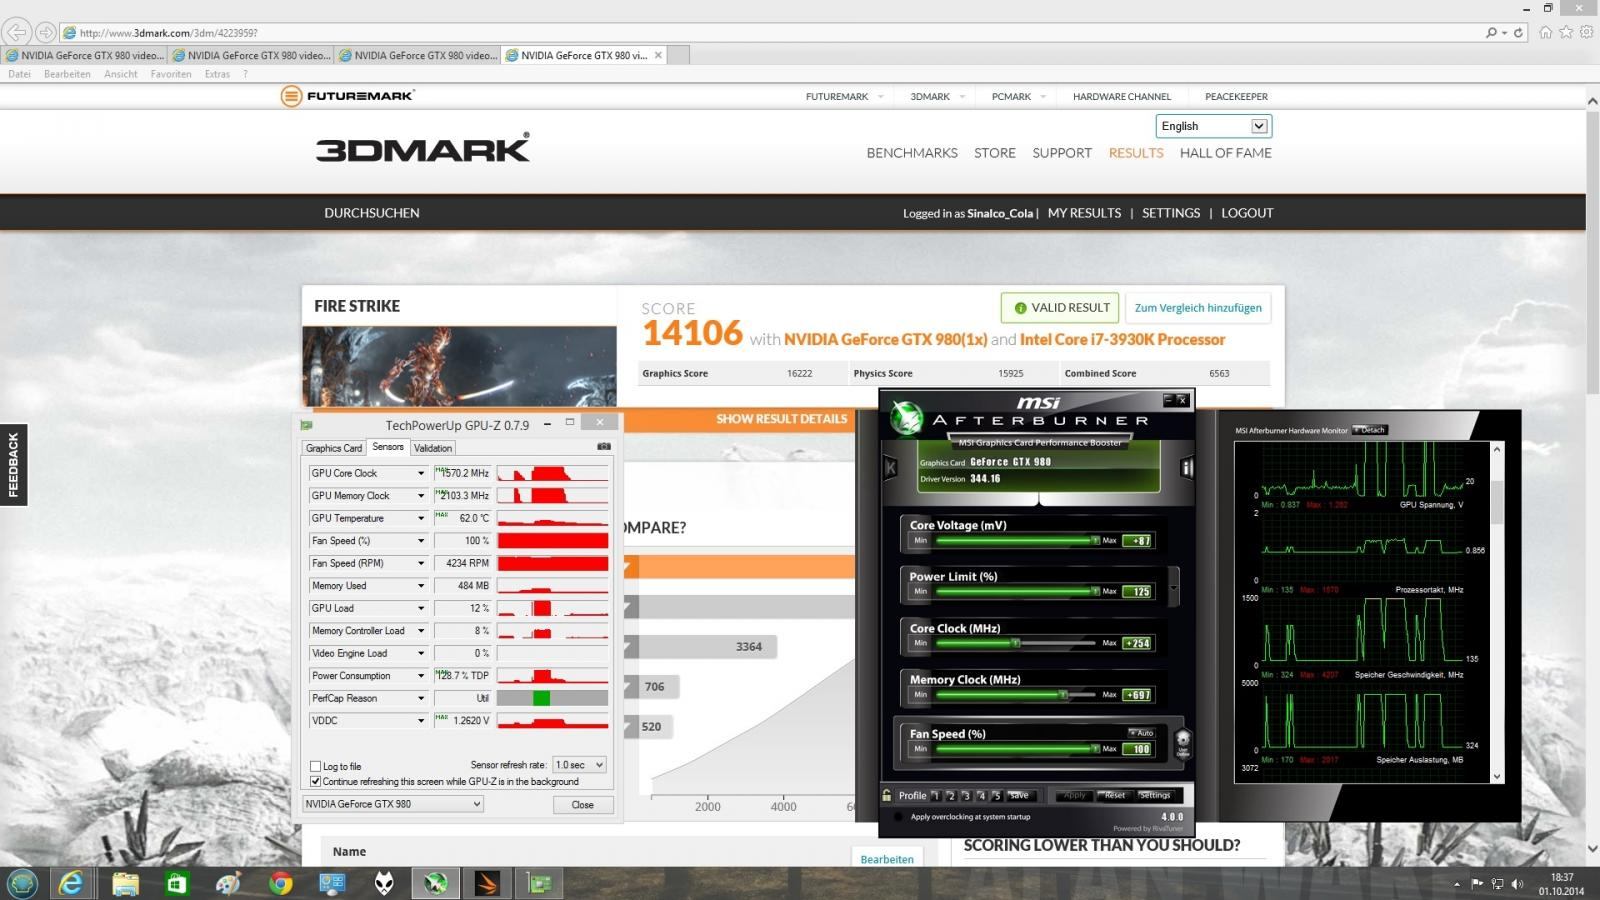
Task: Click the GPU-Z screenshot camera icon
Action: (x=603, y=447)
